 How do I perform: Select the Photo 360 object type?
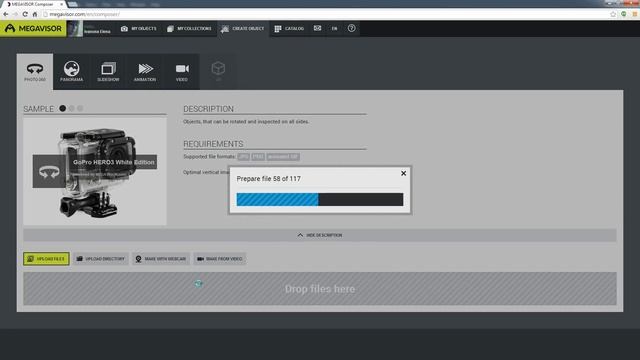click(x=35, y=72)
